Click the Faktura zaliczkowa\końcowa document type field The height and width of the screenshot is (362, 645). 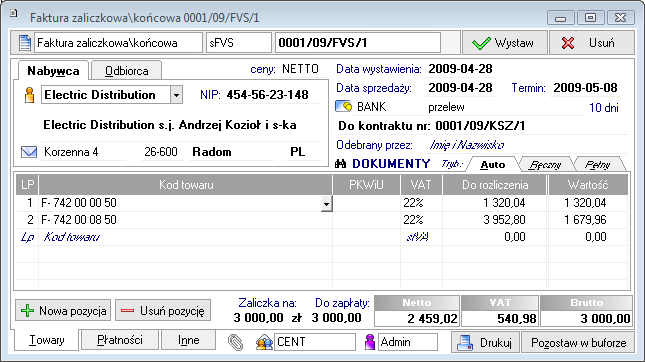(118, 43)
